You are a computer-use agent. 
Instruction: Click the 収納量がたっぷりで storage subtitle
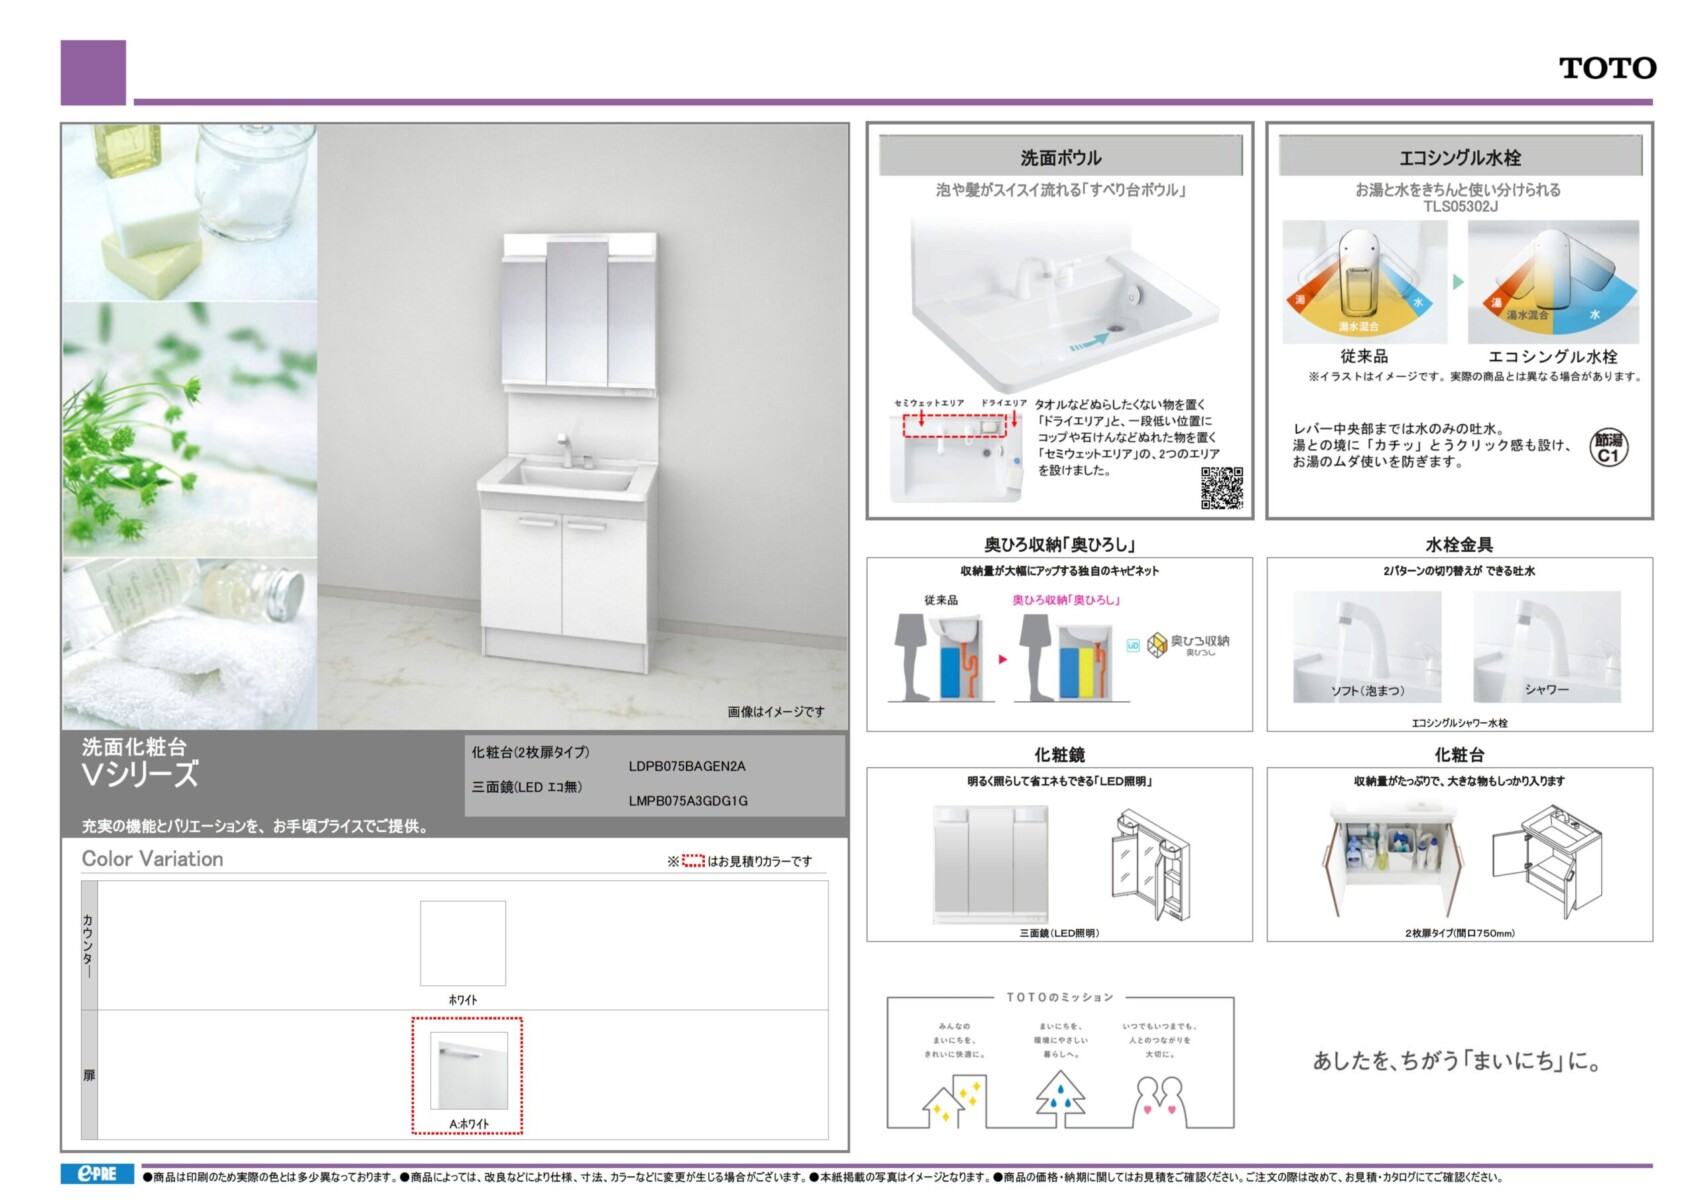[1459, 781]
